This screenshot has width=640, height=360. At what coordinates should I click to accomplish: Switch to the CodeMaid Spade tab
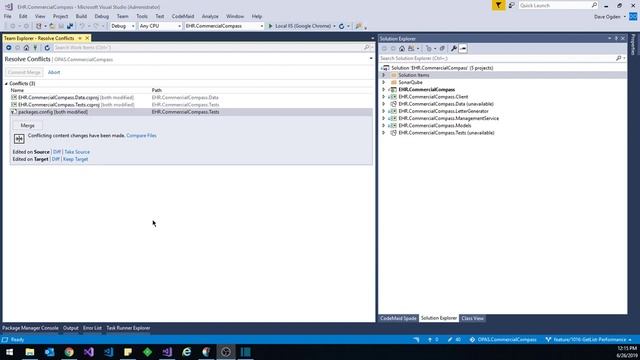coord(398,318)
